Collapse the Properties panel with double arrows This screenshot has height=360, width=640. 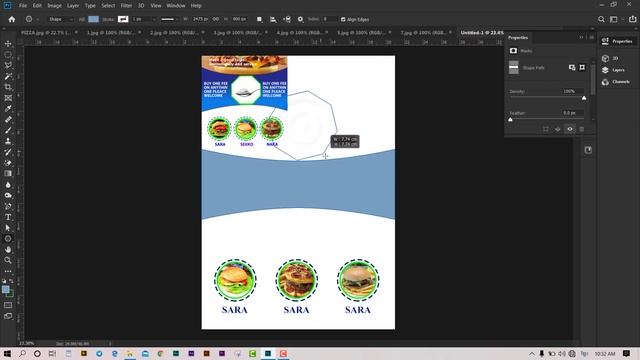pos(581,37)
